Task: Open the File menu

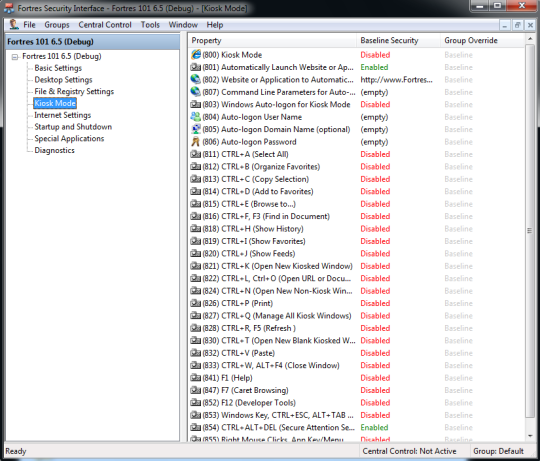Action: [29, 25]
